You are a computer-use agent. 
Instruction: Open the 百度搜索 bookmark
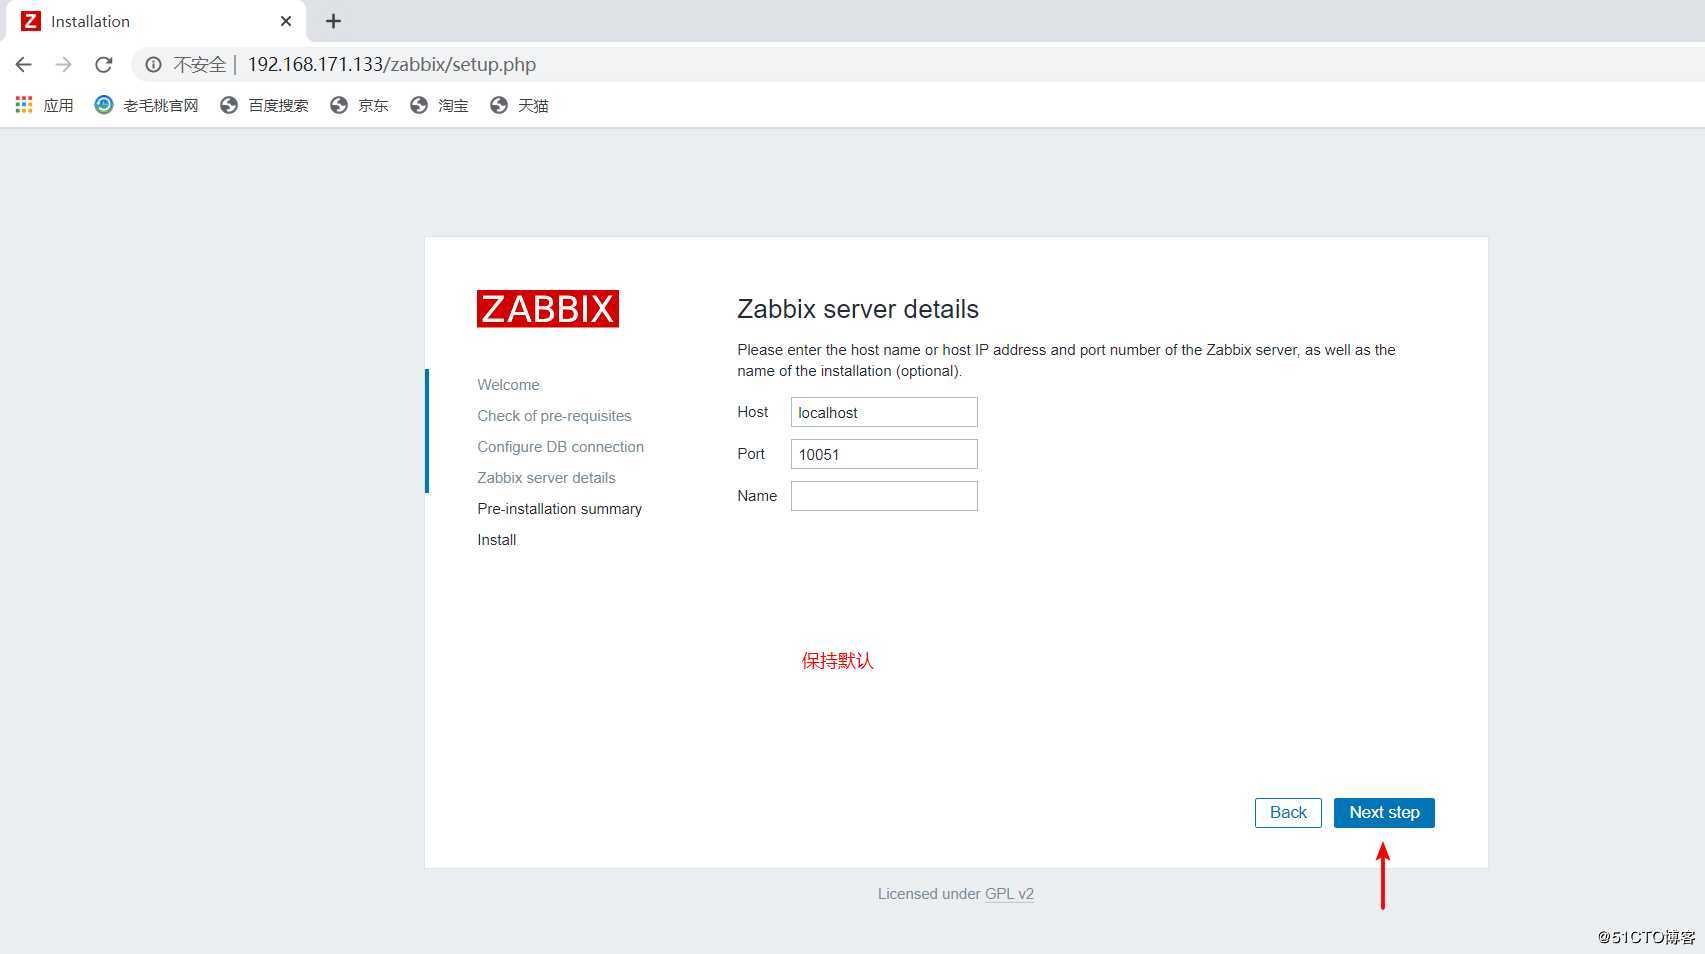click(265, 105)
